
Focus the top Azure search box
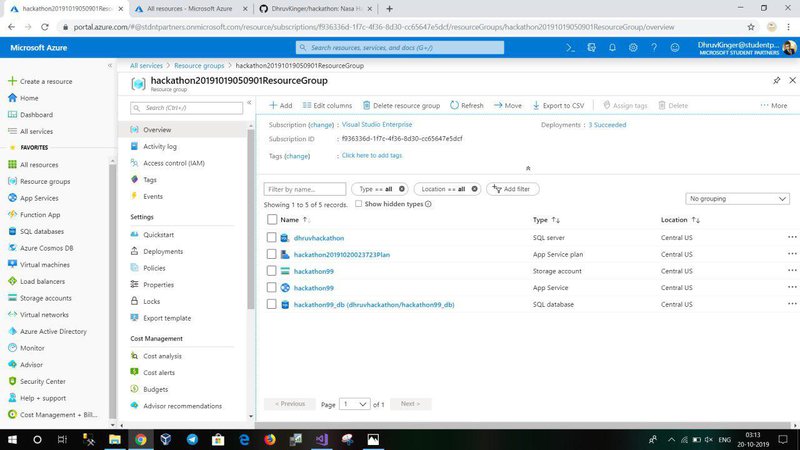coord(399,47)
